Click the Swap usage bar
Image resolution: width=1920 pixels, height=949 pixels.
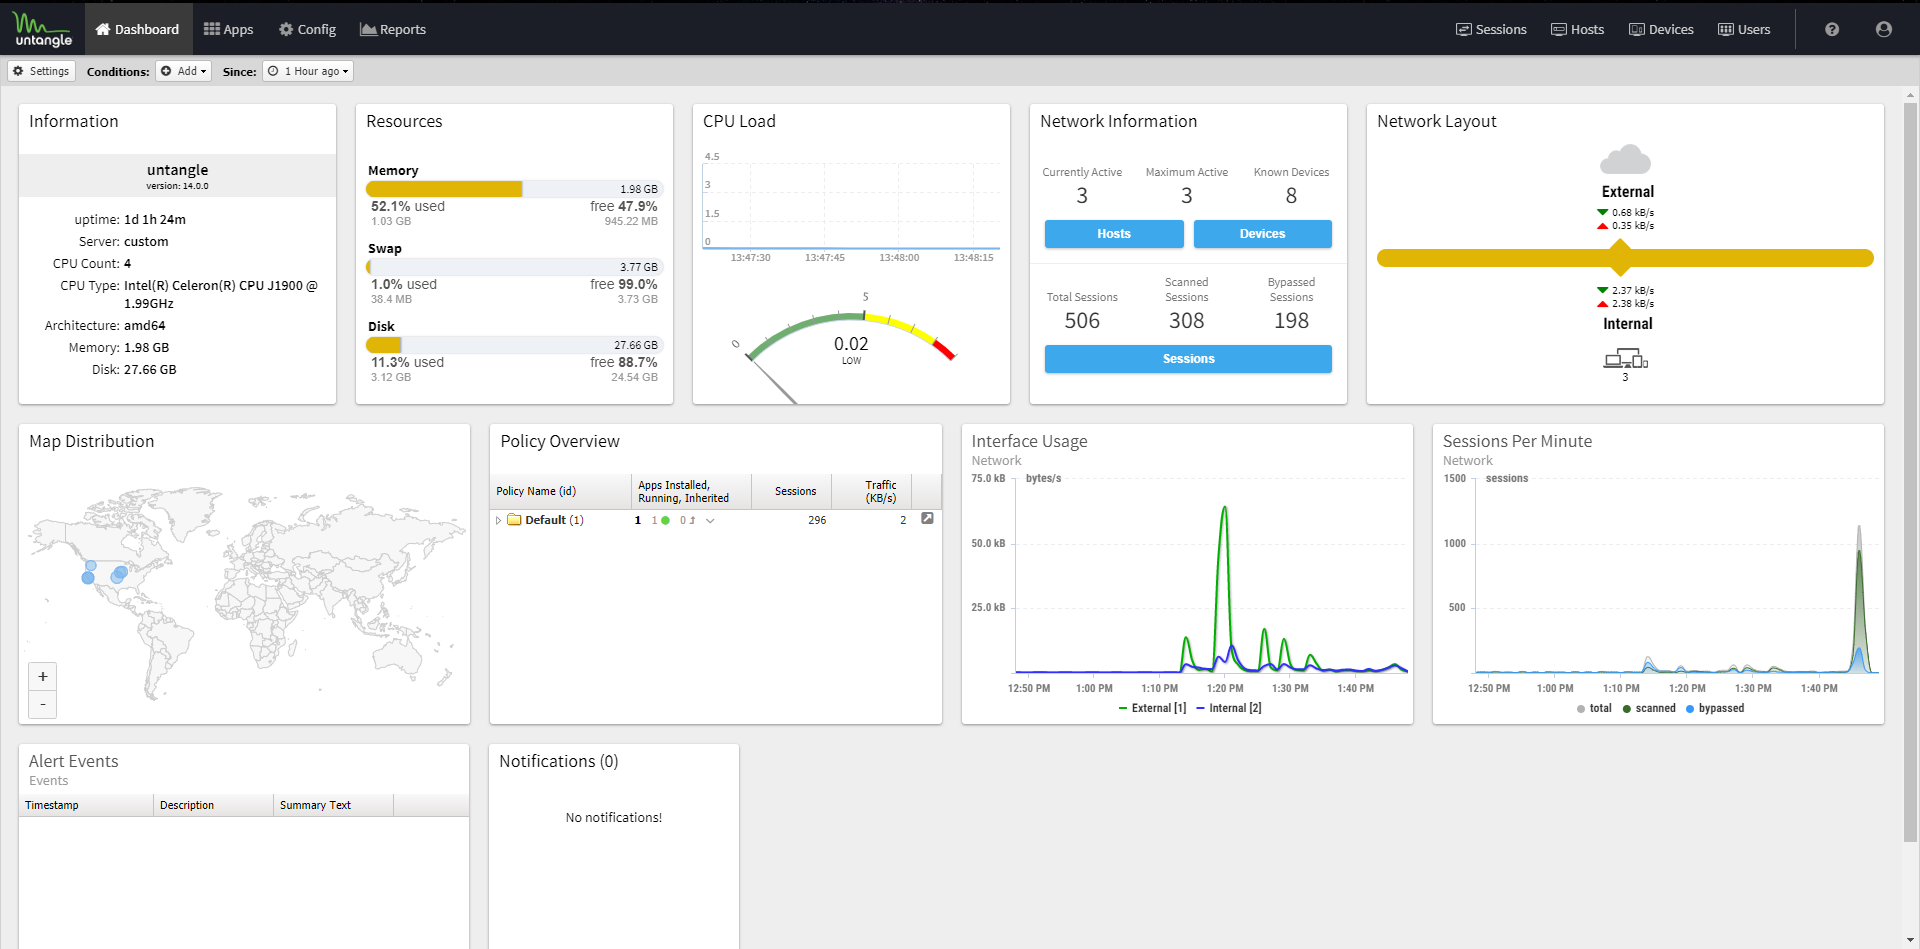(514, 267)
